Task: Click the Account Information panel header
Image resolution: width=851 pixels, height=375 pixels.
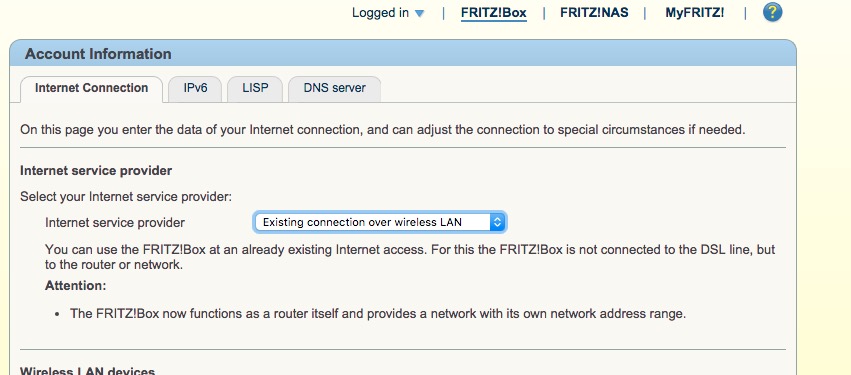Action: tap(403, 54)
